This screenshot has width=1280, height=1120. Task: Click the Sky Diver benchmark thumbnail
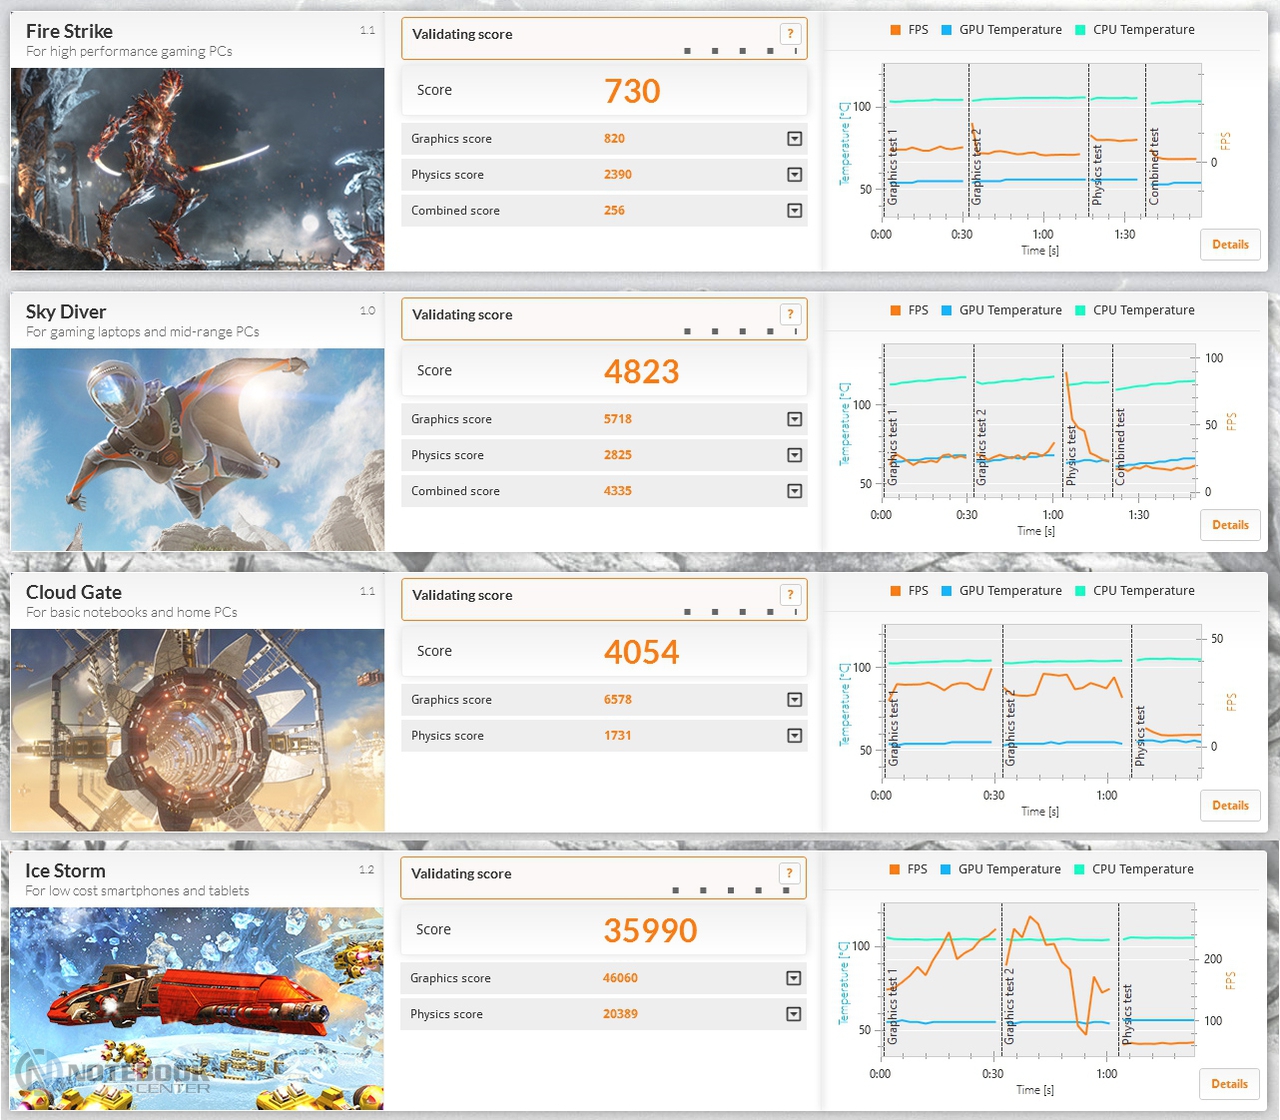197,450
